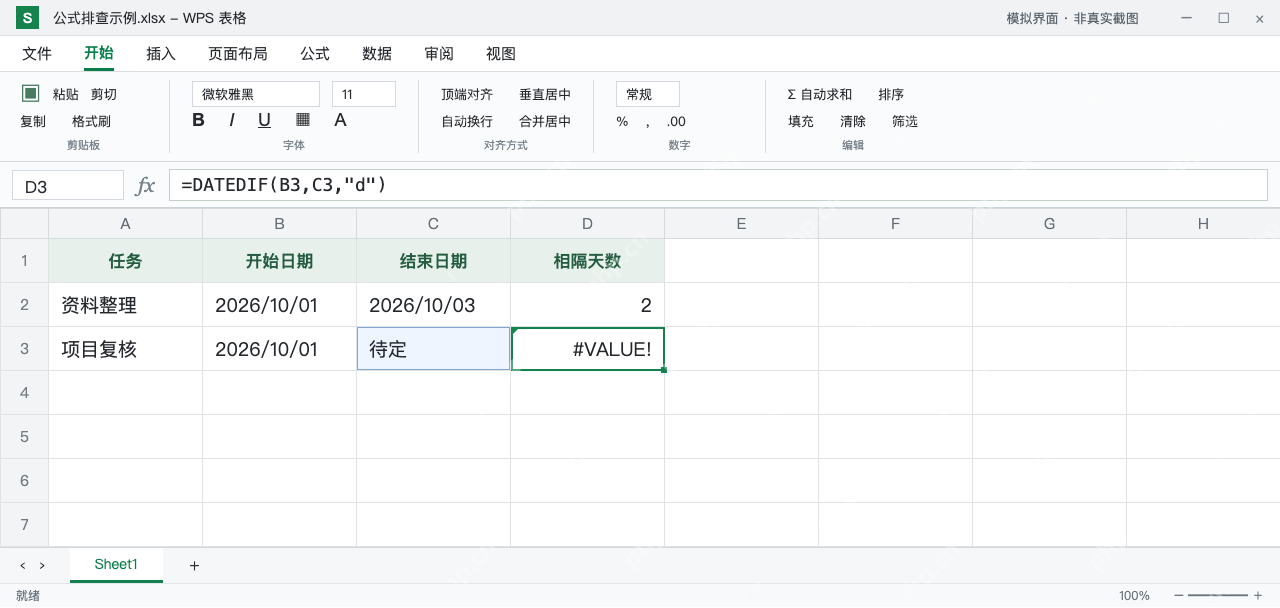1280x608 pixels.
Task: Select column H header
Action: [1203, 224]
